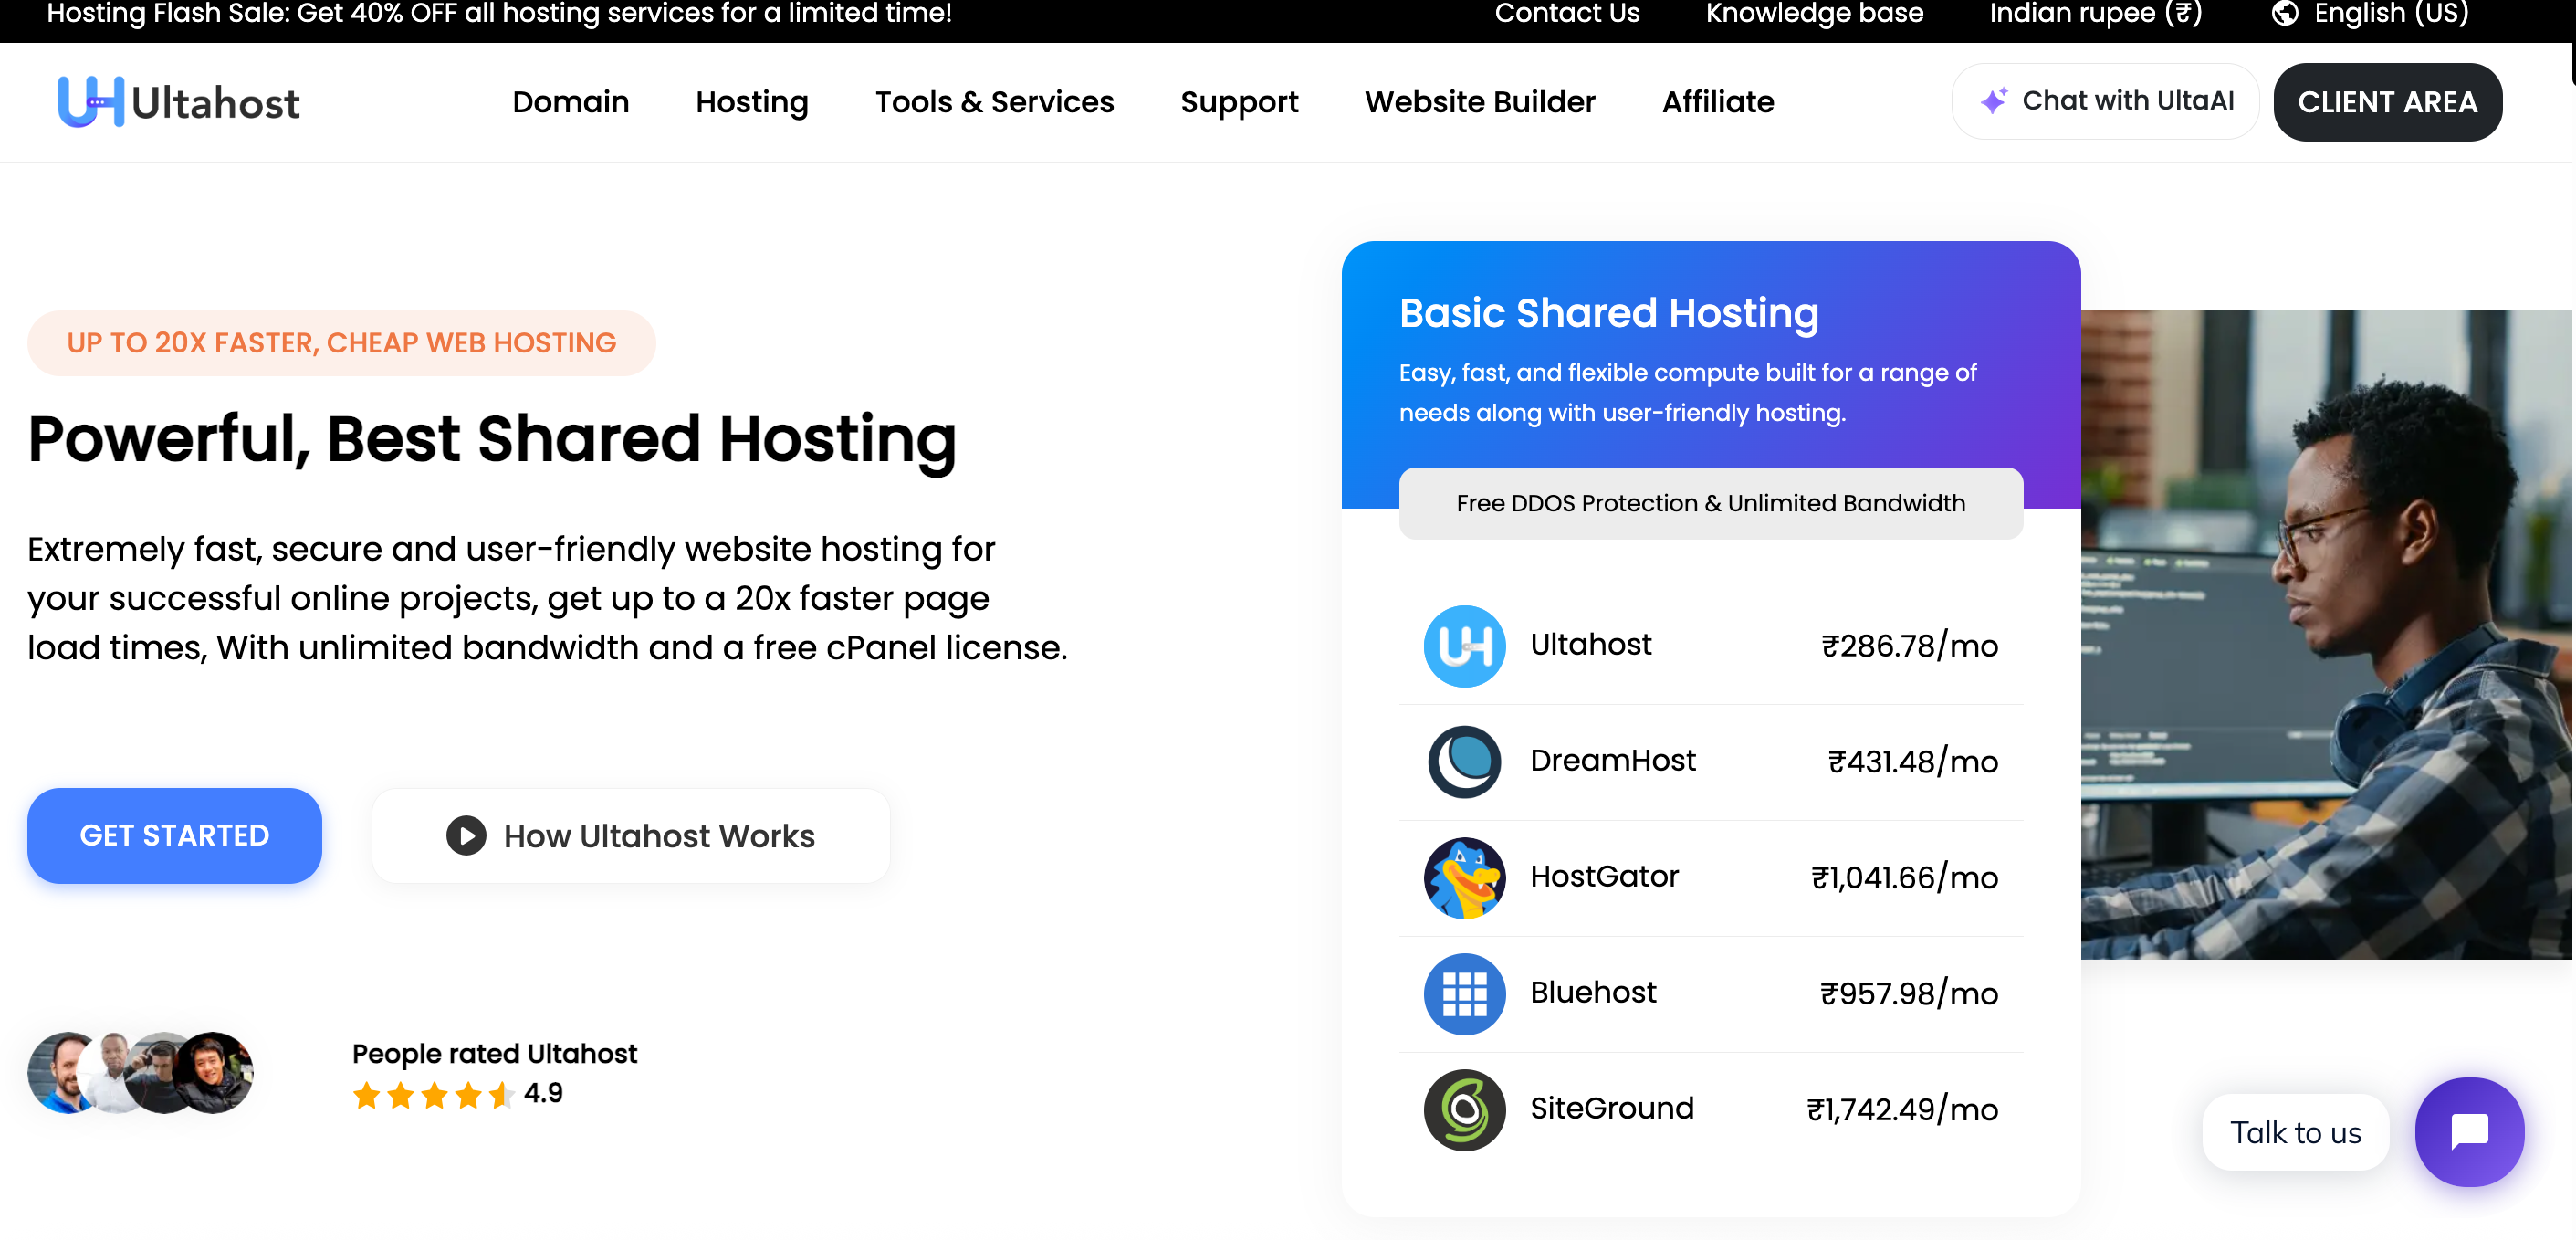Click the DreamHost moon logo
This screenshot has height=1240, width=2576.
[x=1464, y=761]
